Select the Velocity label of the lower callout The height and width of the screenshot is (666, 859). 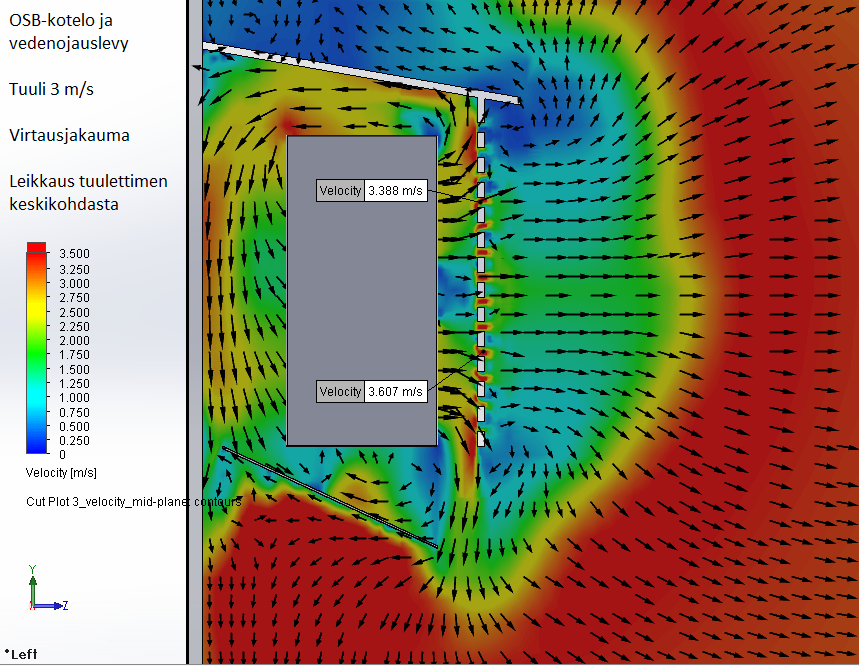coord(341,392)
